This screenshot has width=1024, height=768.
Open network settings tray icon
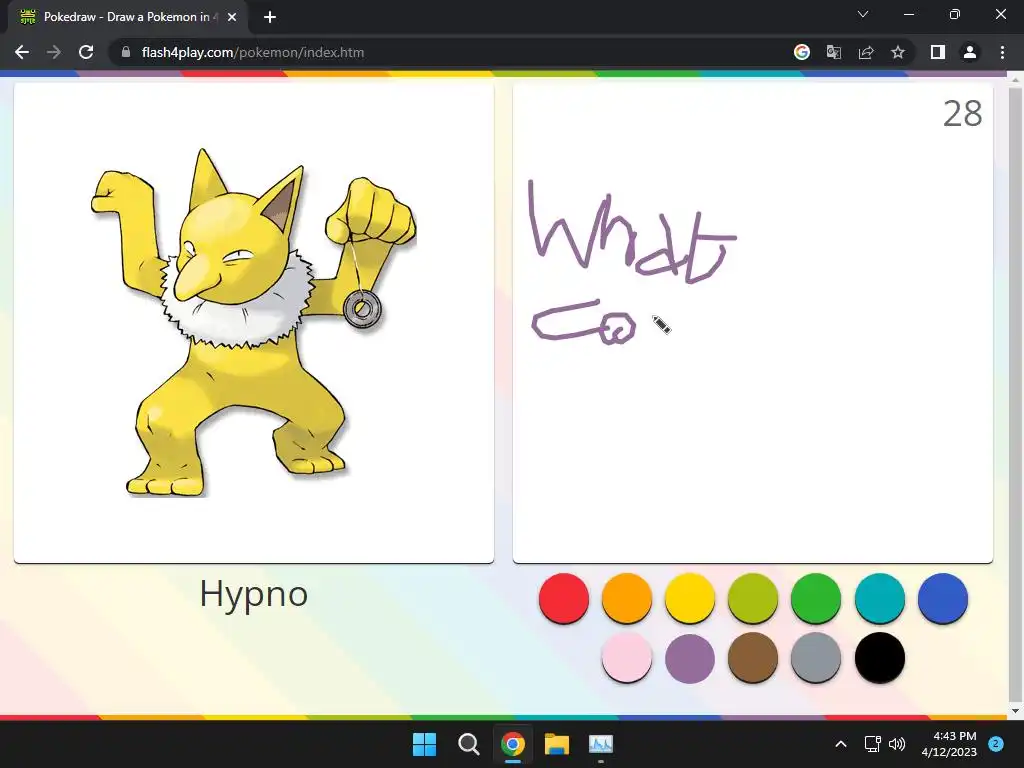click(x=872, y=744)
